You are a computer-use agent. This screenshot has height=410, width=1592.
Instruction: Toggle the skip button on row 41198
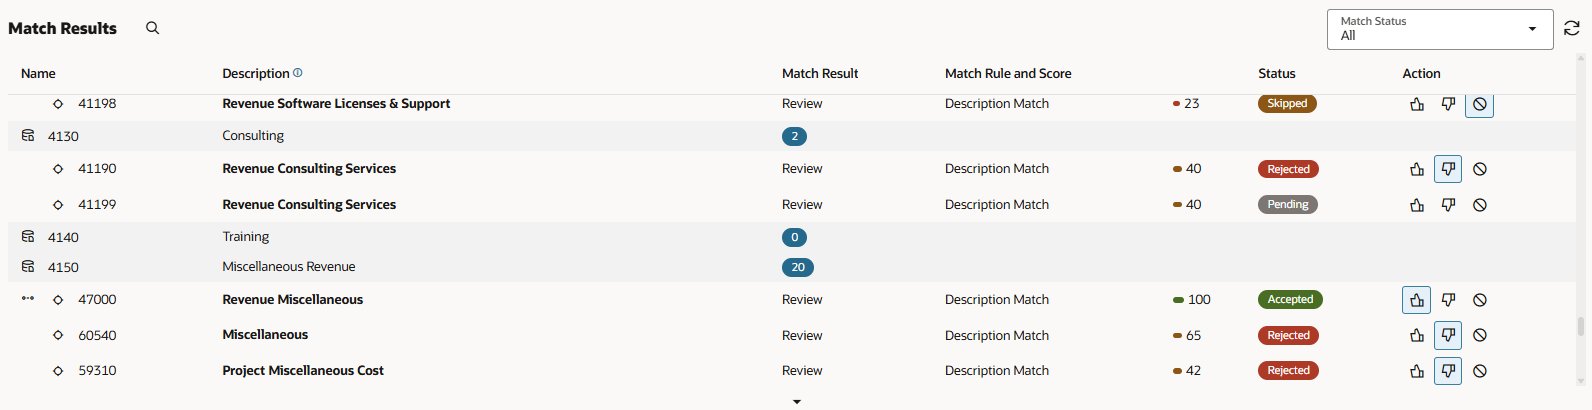[x=1480, y=104]
